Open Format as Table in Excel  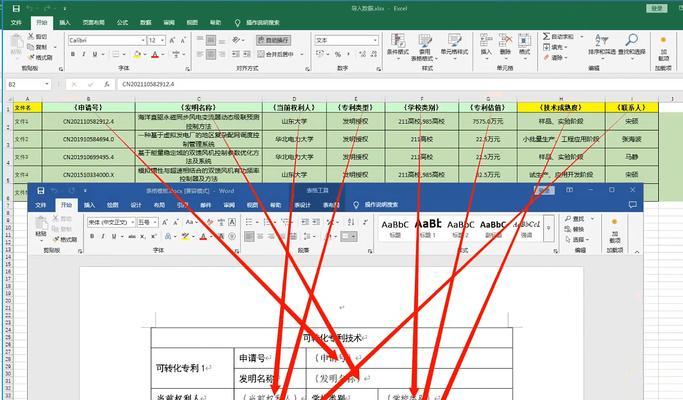(425, 47)
